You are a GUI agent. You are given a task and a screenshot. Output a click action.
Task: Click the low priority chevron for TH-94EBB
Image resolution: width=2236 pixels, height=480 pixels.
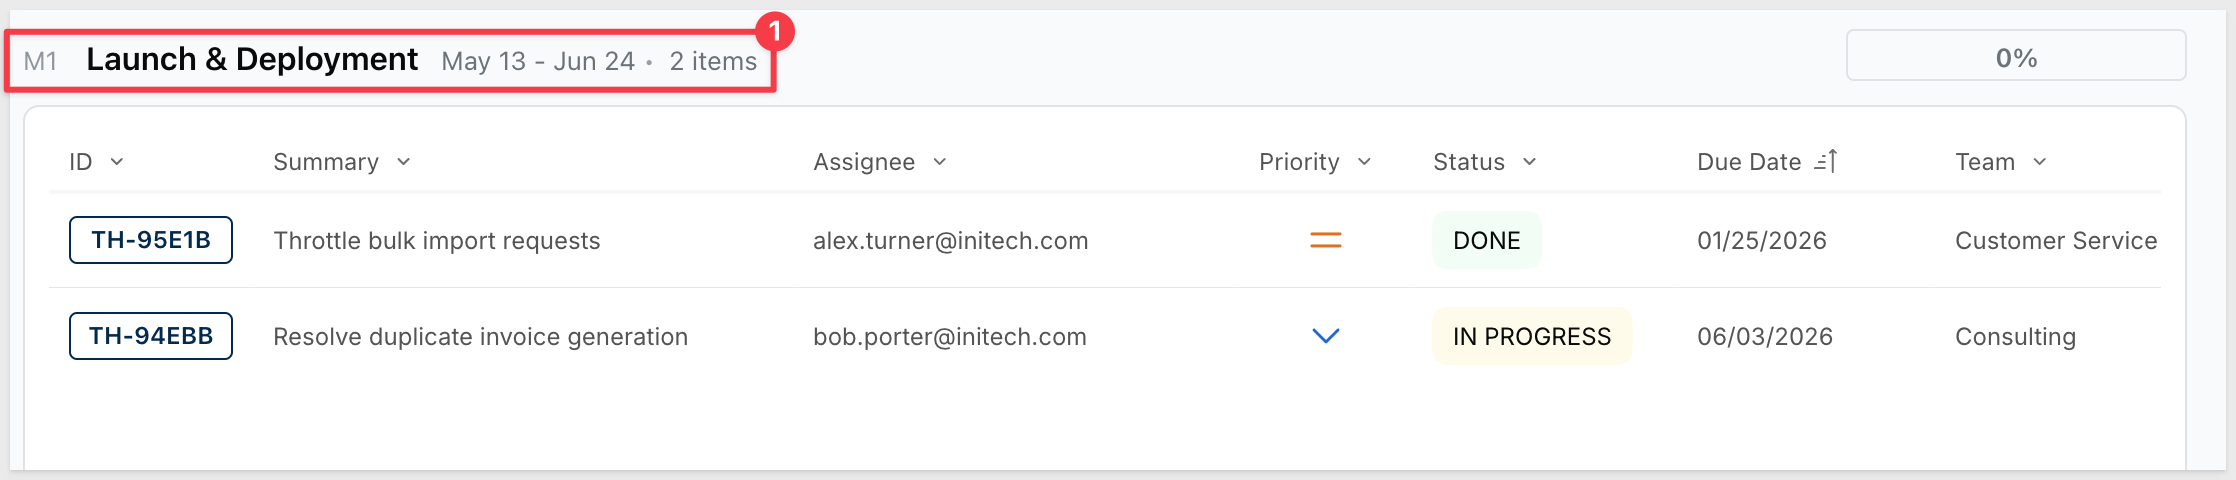pos(1325,336)
